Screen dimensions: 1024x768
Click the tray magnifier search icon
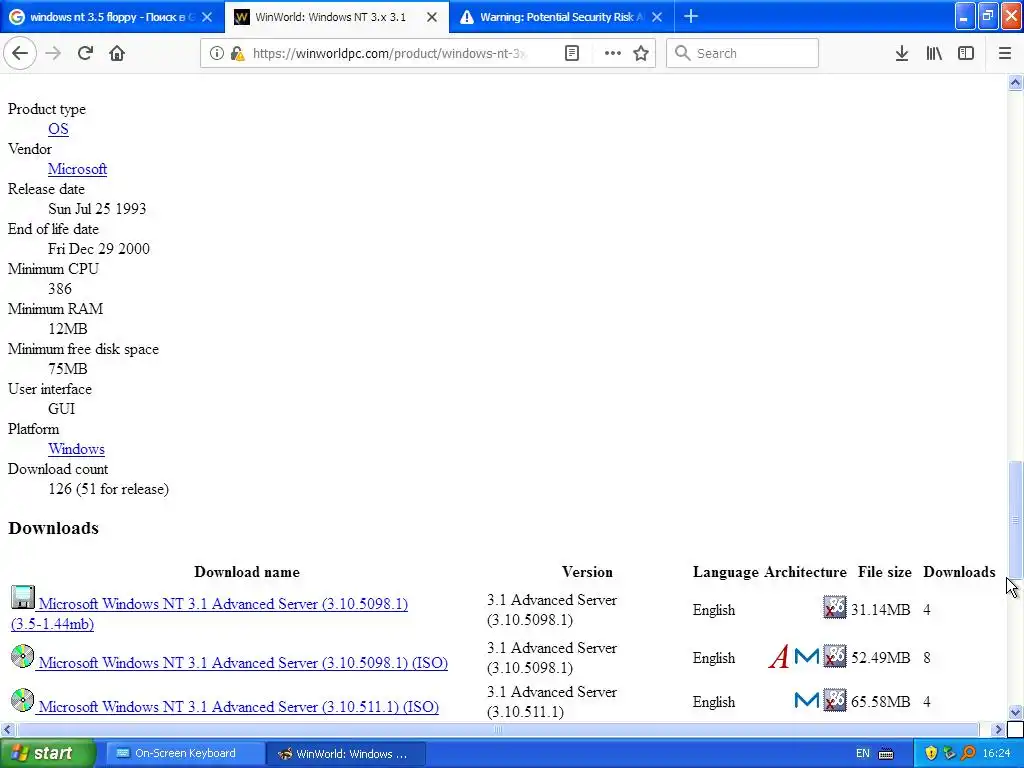pyautogui.click(x=968, y=753)
